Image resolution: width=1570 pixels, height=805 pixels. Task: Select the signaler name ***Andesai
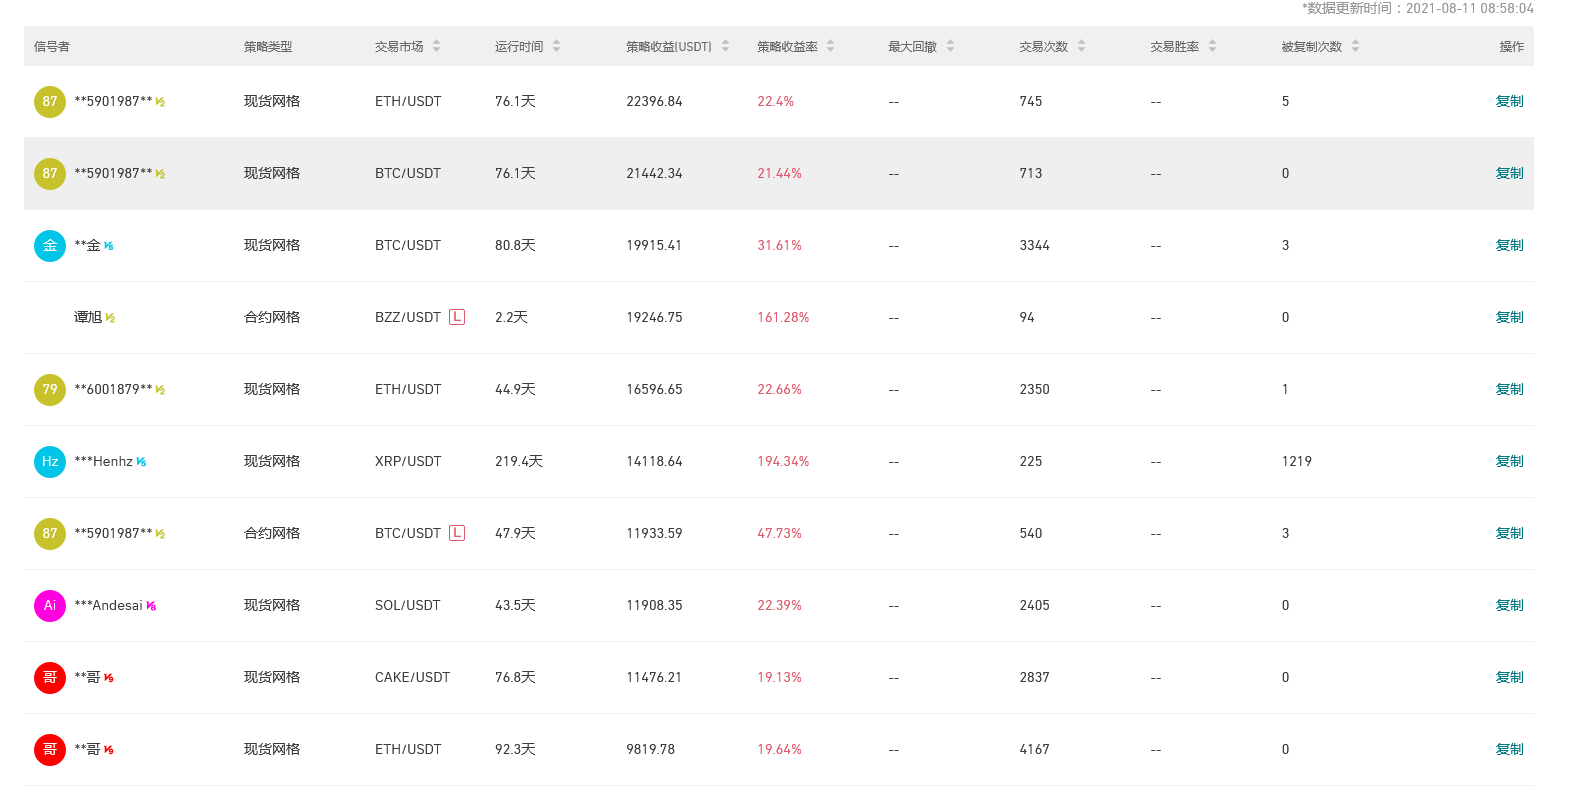(x=109, y=606)
